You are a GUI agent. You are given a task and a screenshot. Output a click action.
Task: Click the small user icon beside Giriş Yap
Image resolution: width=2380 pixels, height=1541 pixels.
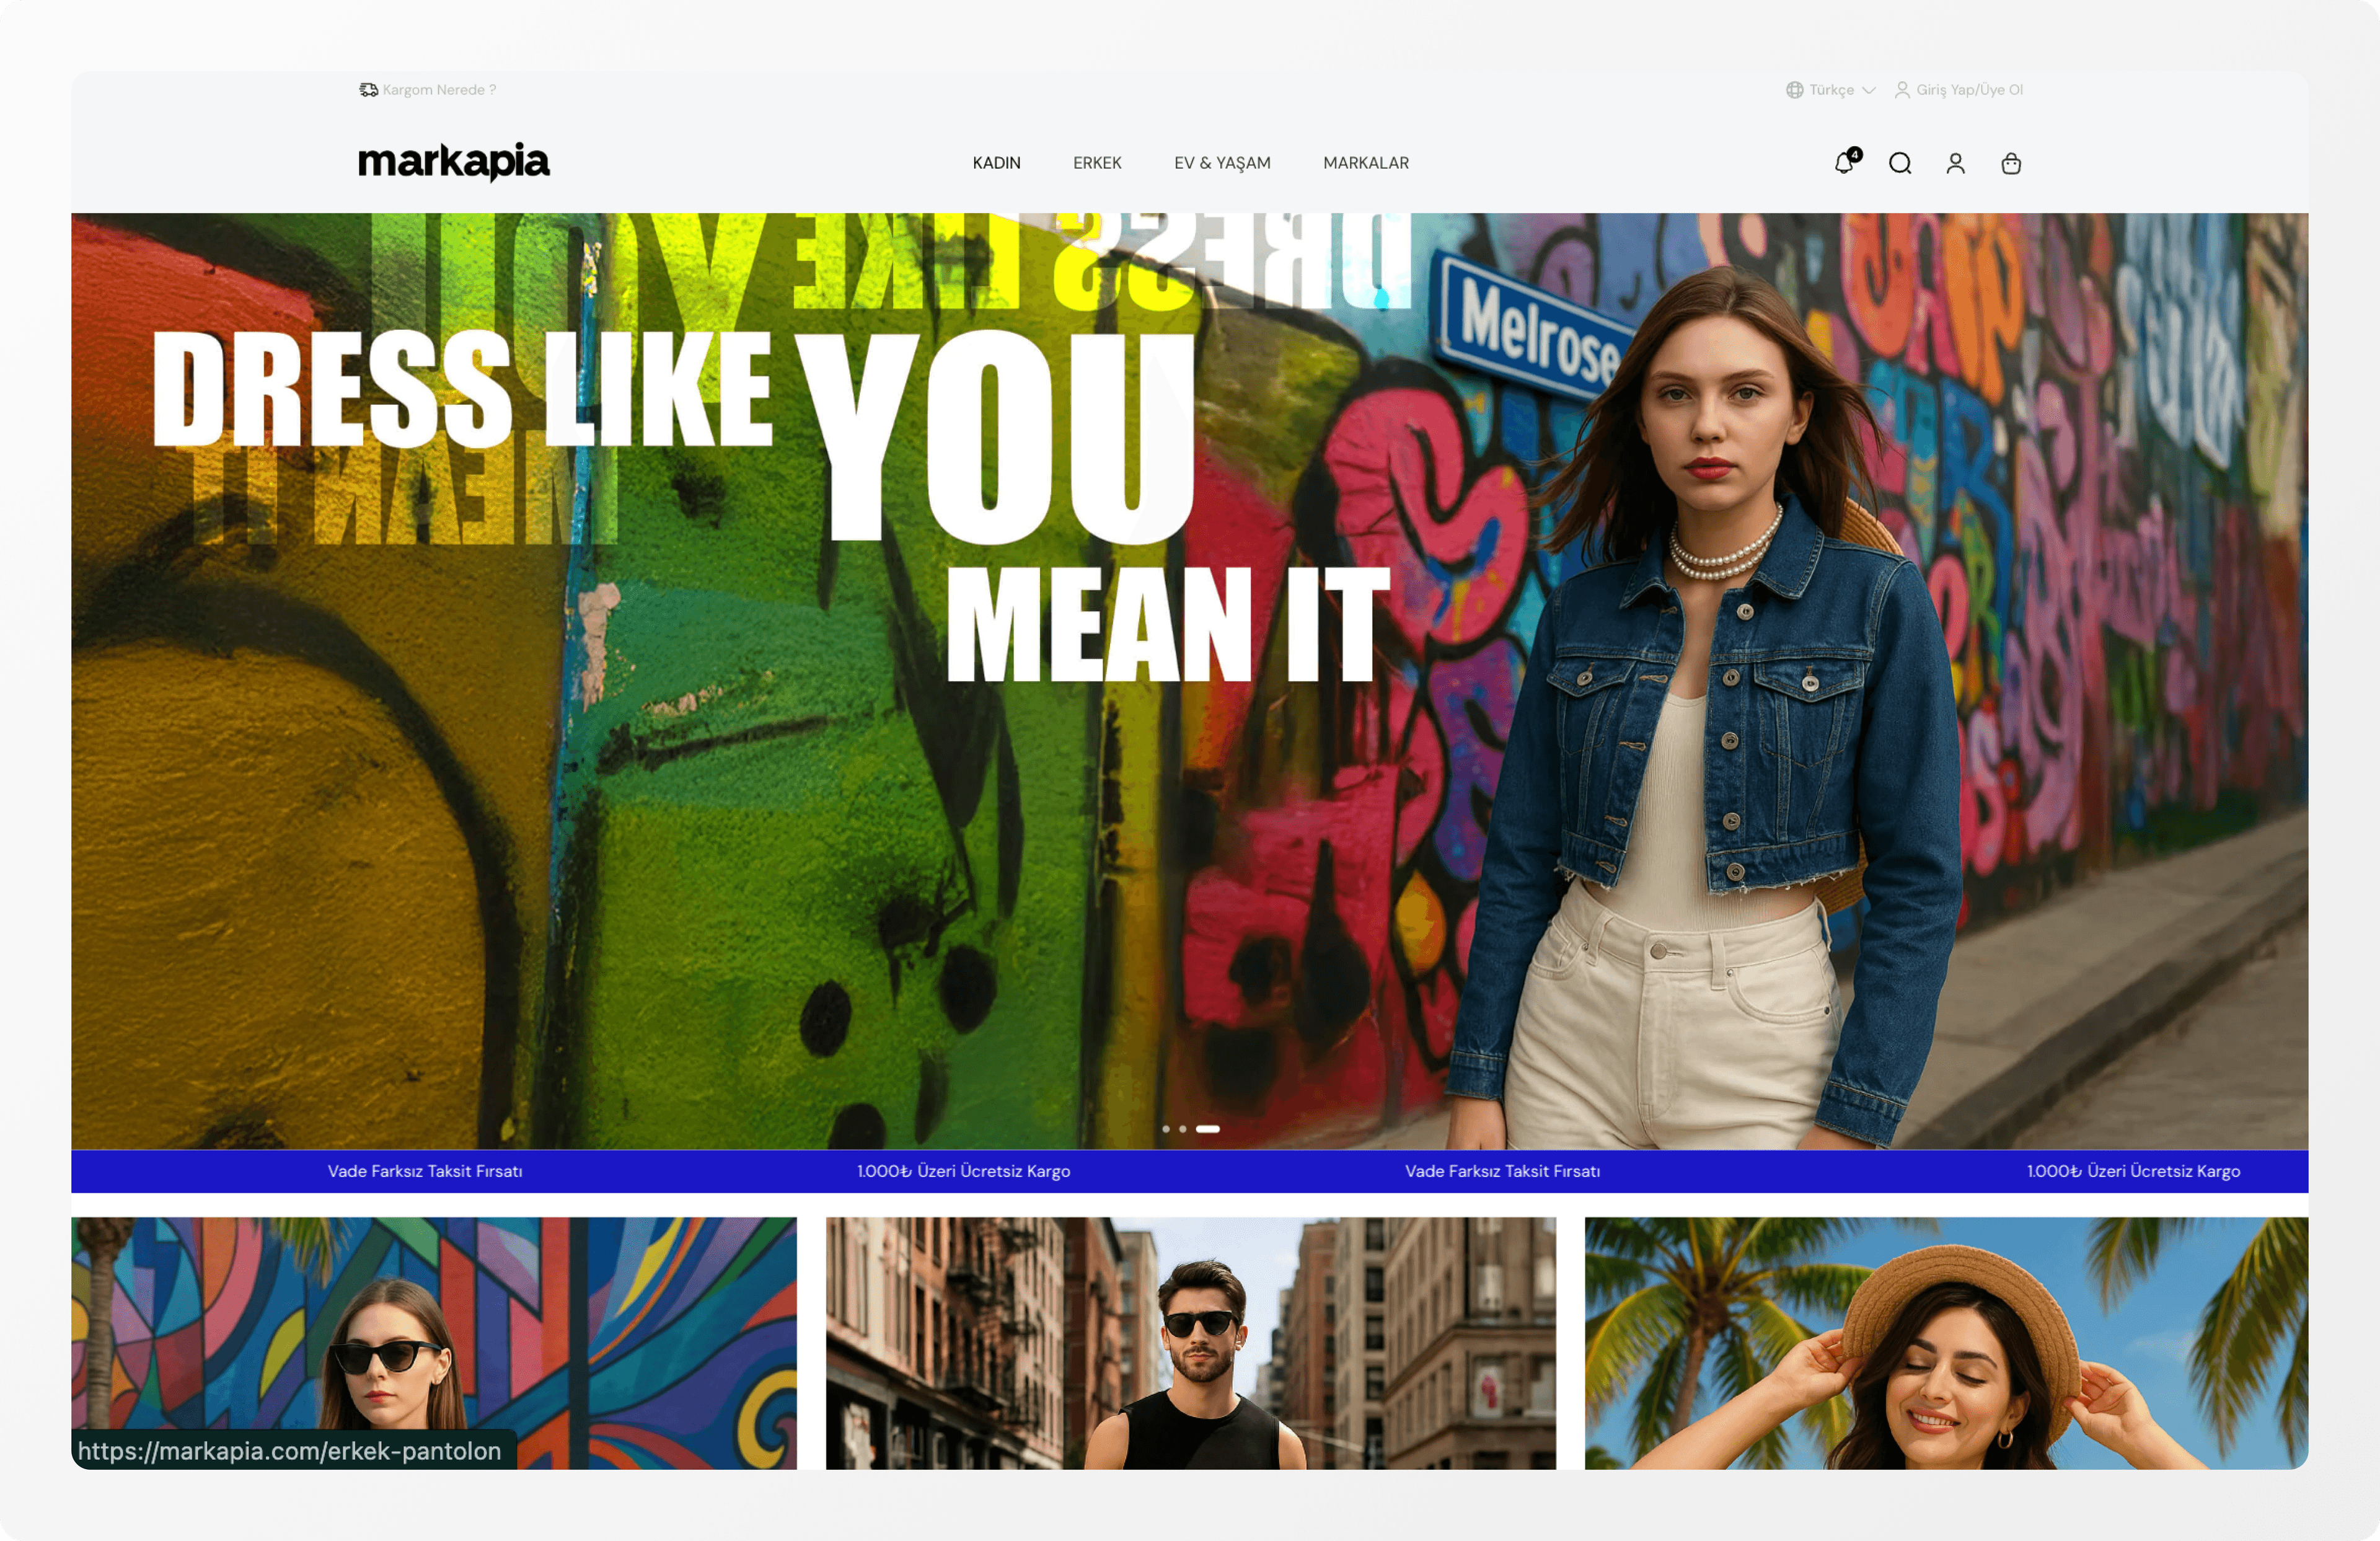click(x=1902, y=90)
